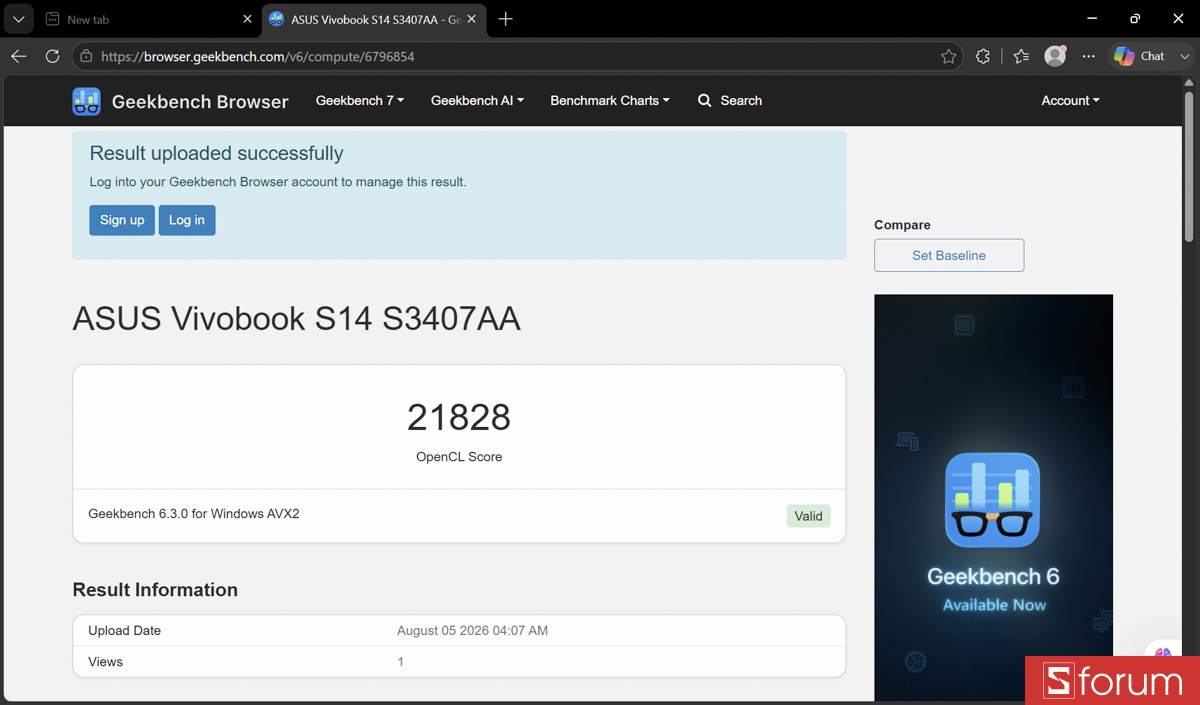Click the ASUS Vivobook S14 S3407AA heading

pyautogui.click(x=296, y=318)
